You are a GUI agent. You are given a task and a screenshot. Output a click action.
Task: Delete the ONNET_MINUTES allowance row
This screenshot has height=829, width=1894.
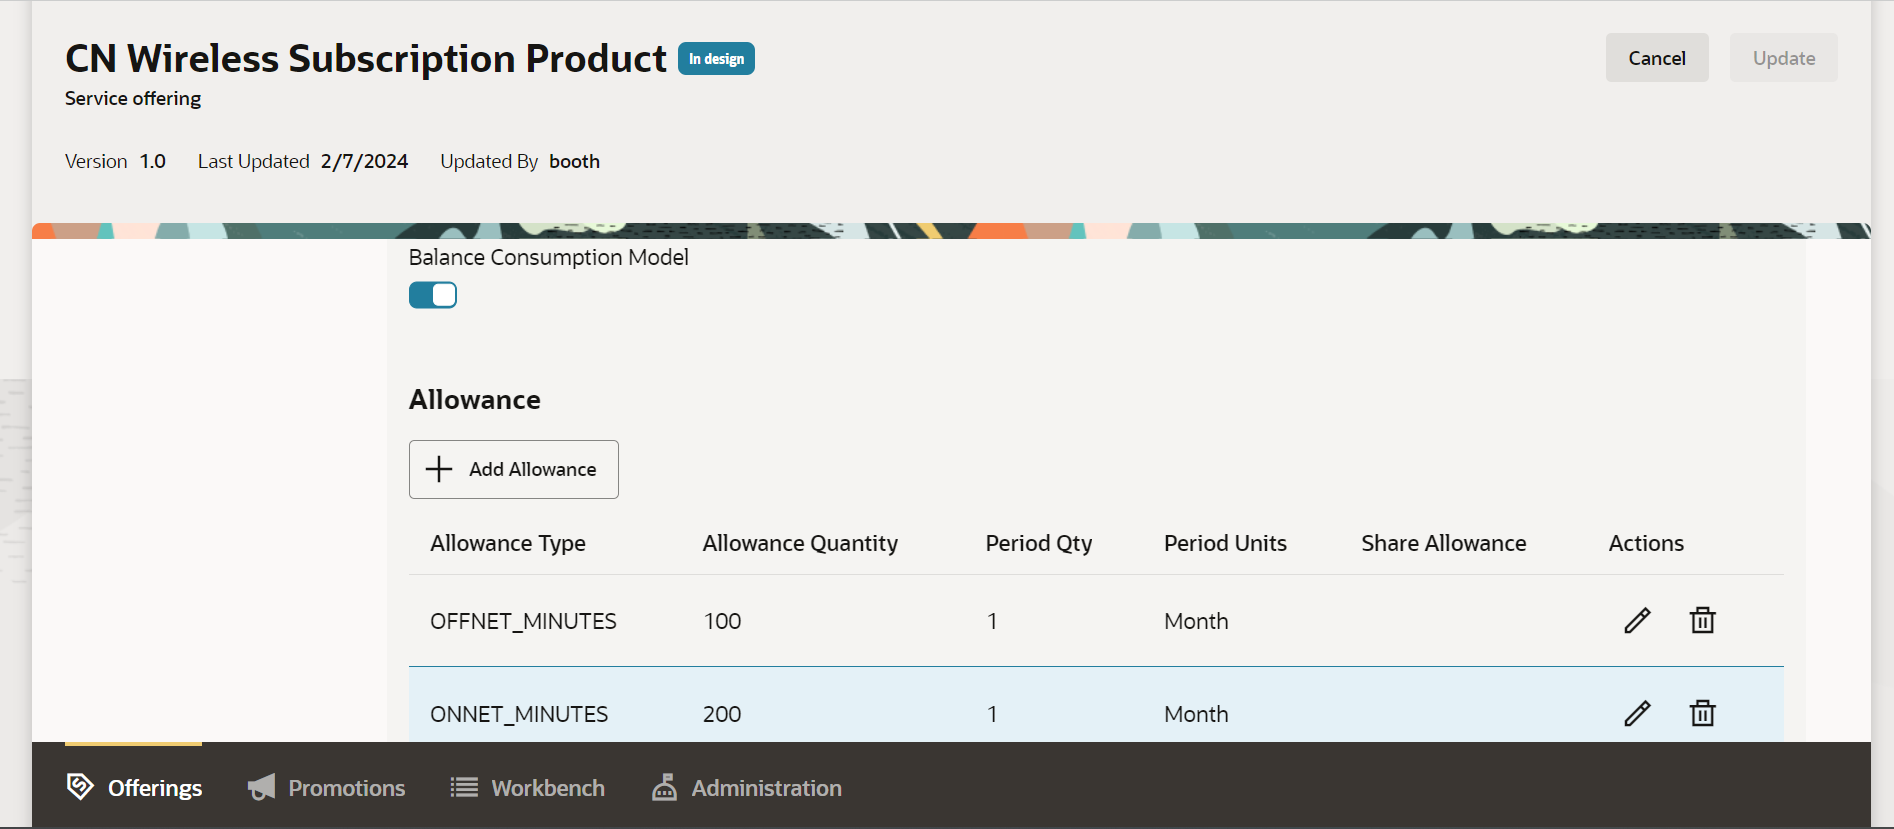point(1702,713)
